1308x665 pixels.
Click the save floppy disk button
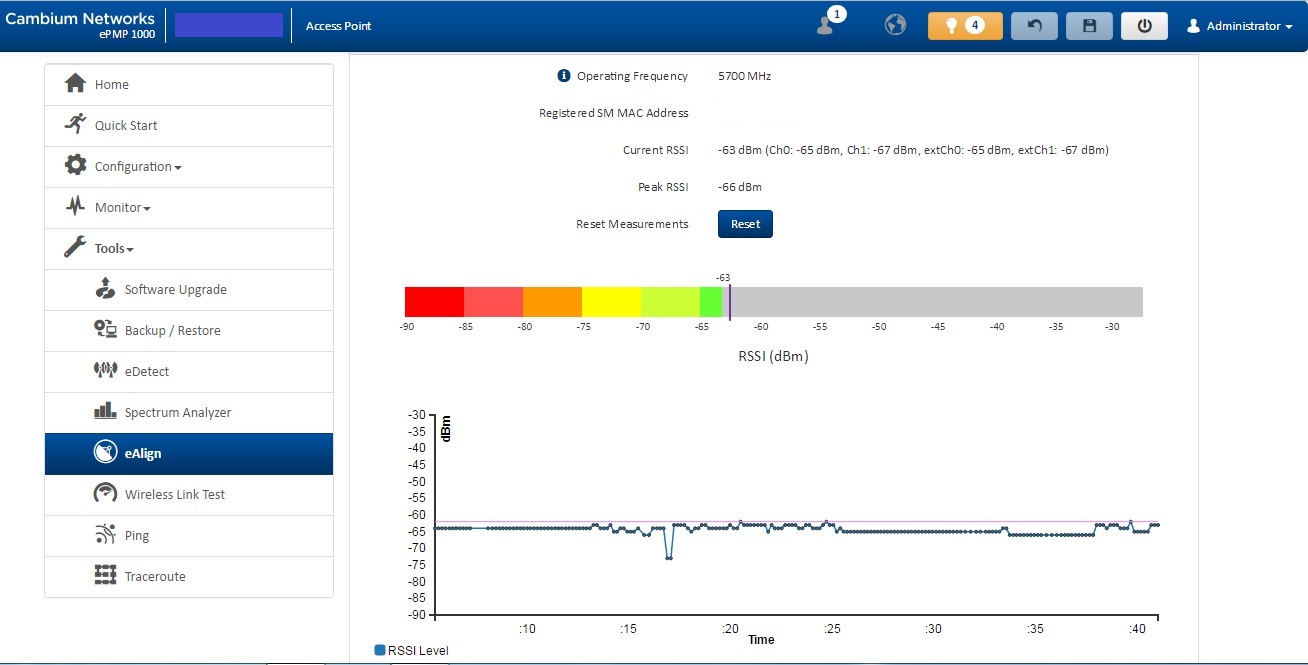coord(1089,26)
